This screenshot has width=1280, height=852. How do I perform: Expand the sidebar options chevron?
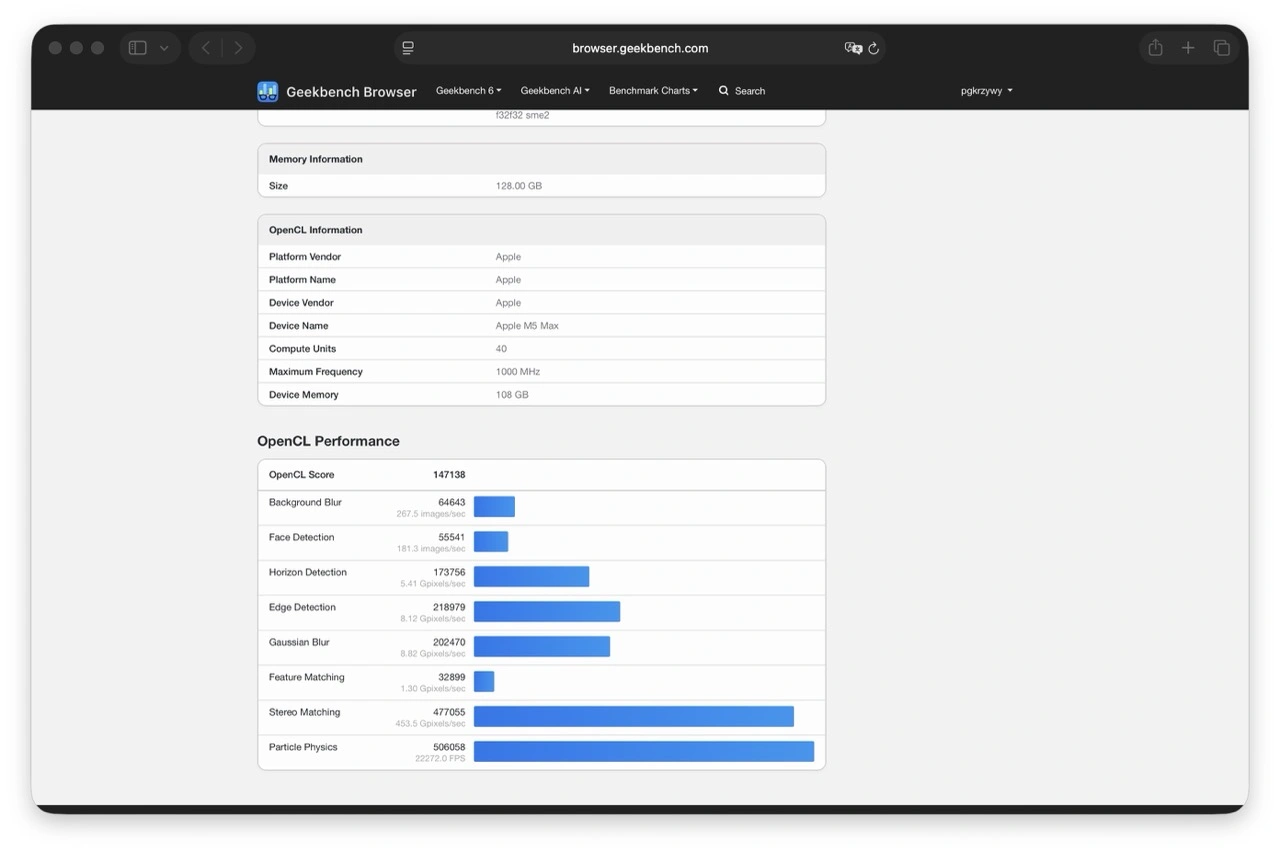pyautogui.click(x=164, y=48)
